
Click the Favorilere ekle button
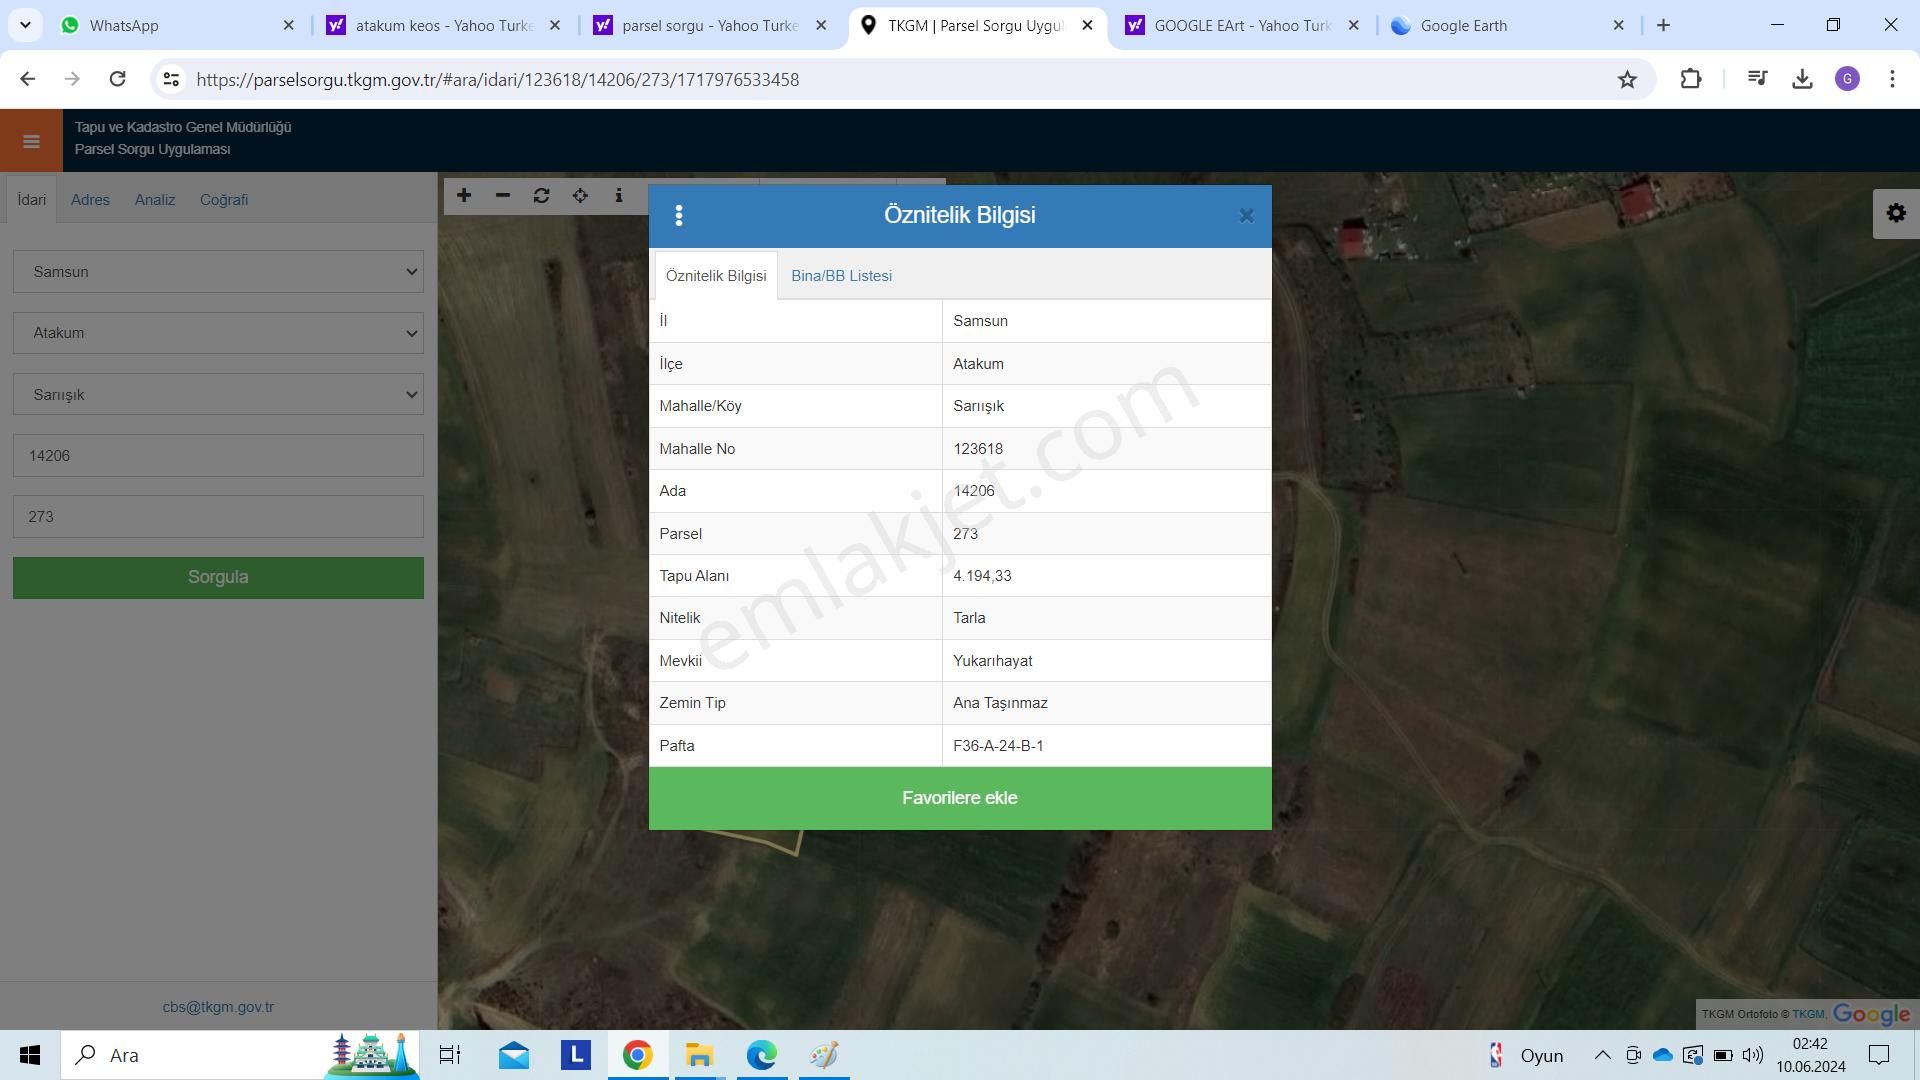pos(959,798)
